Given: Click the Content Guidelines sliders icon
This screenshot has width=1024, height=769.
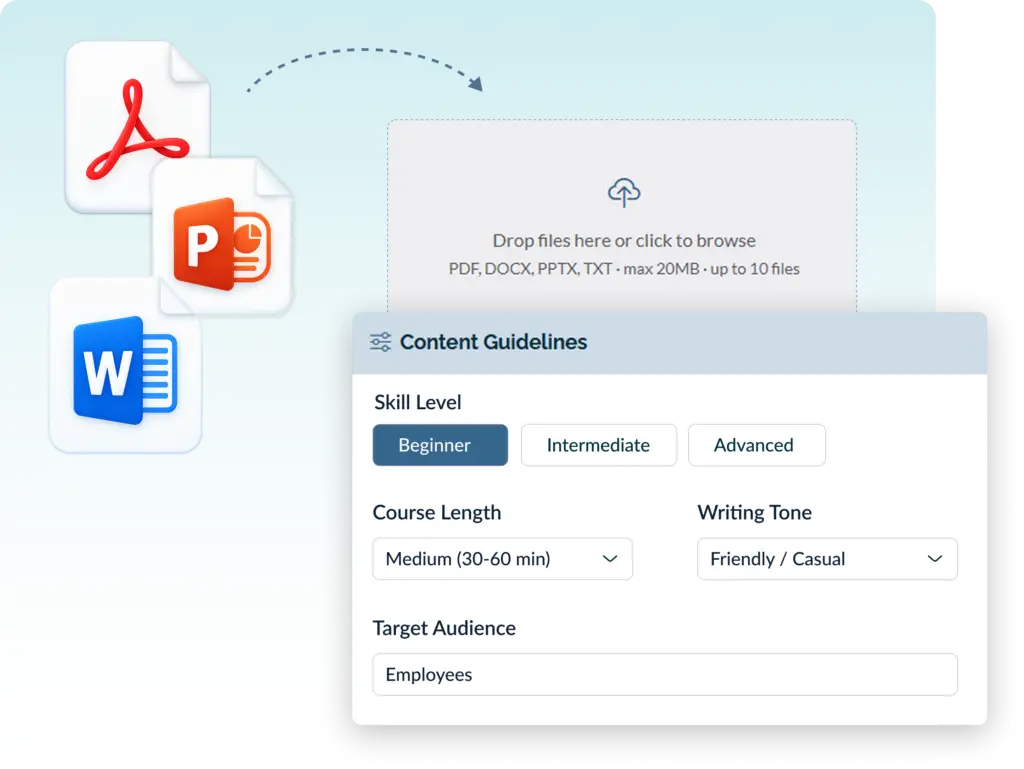Looking at the screenshot, I should tap(381, 342).
